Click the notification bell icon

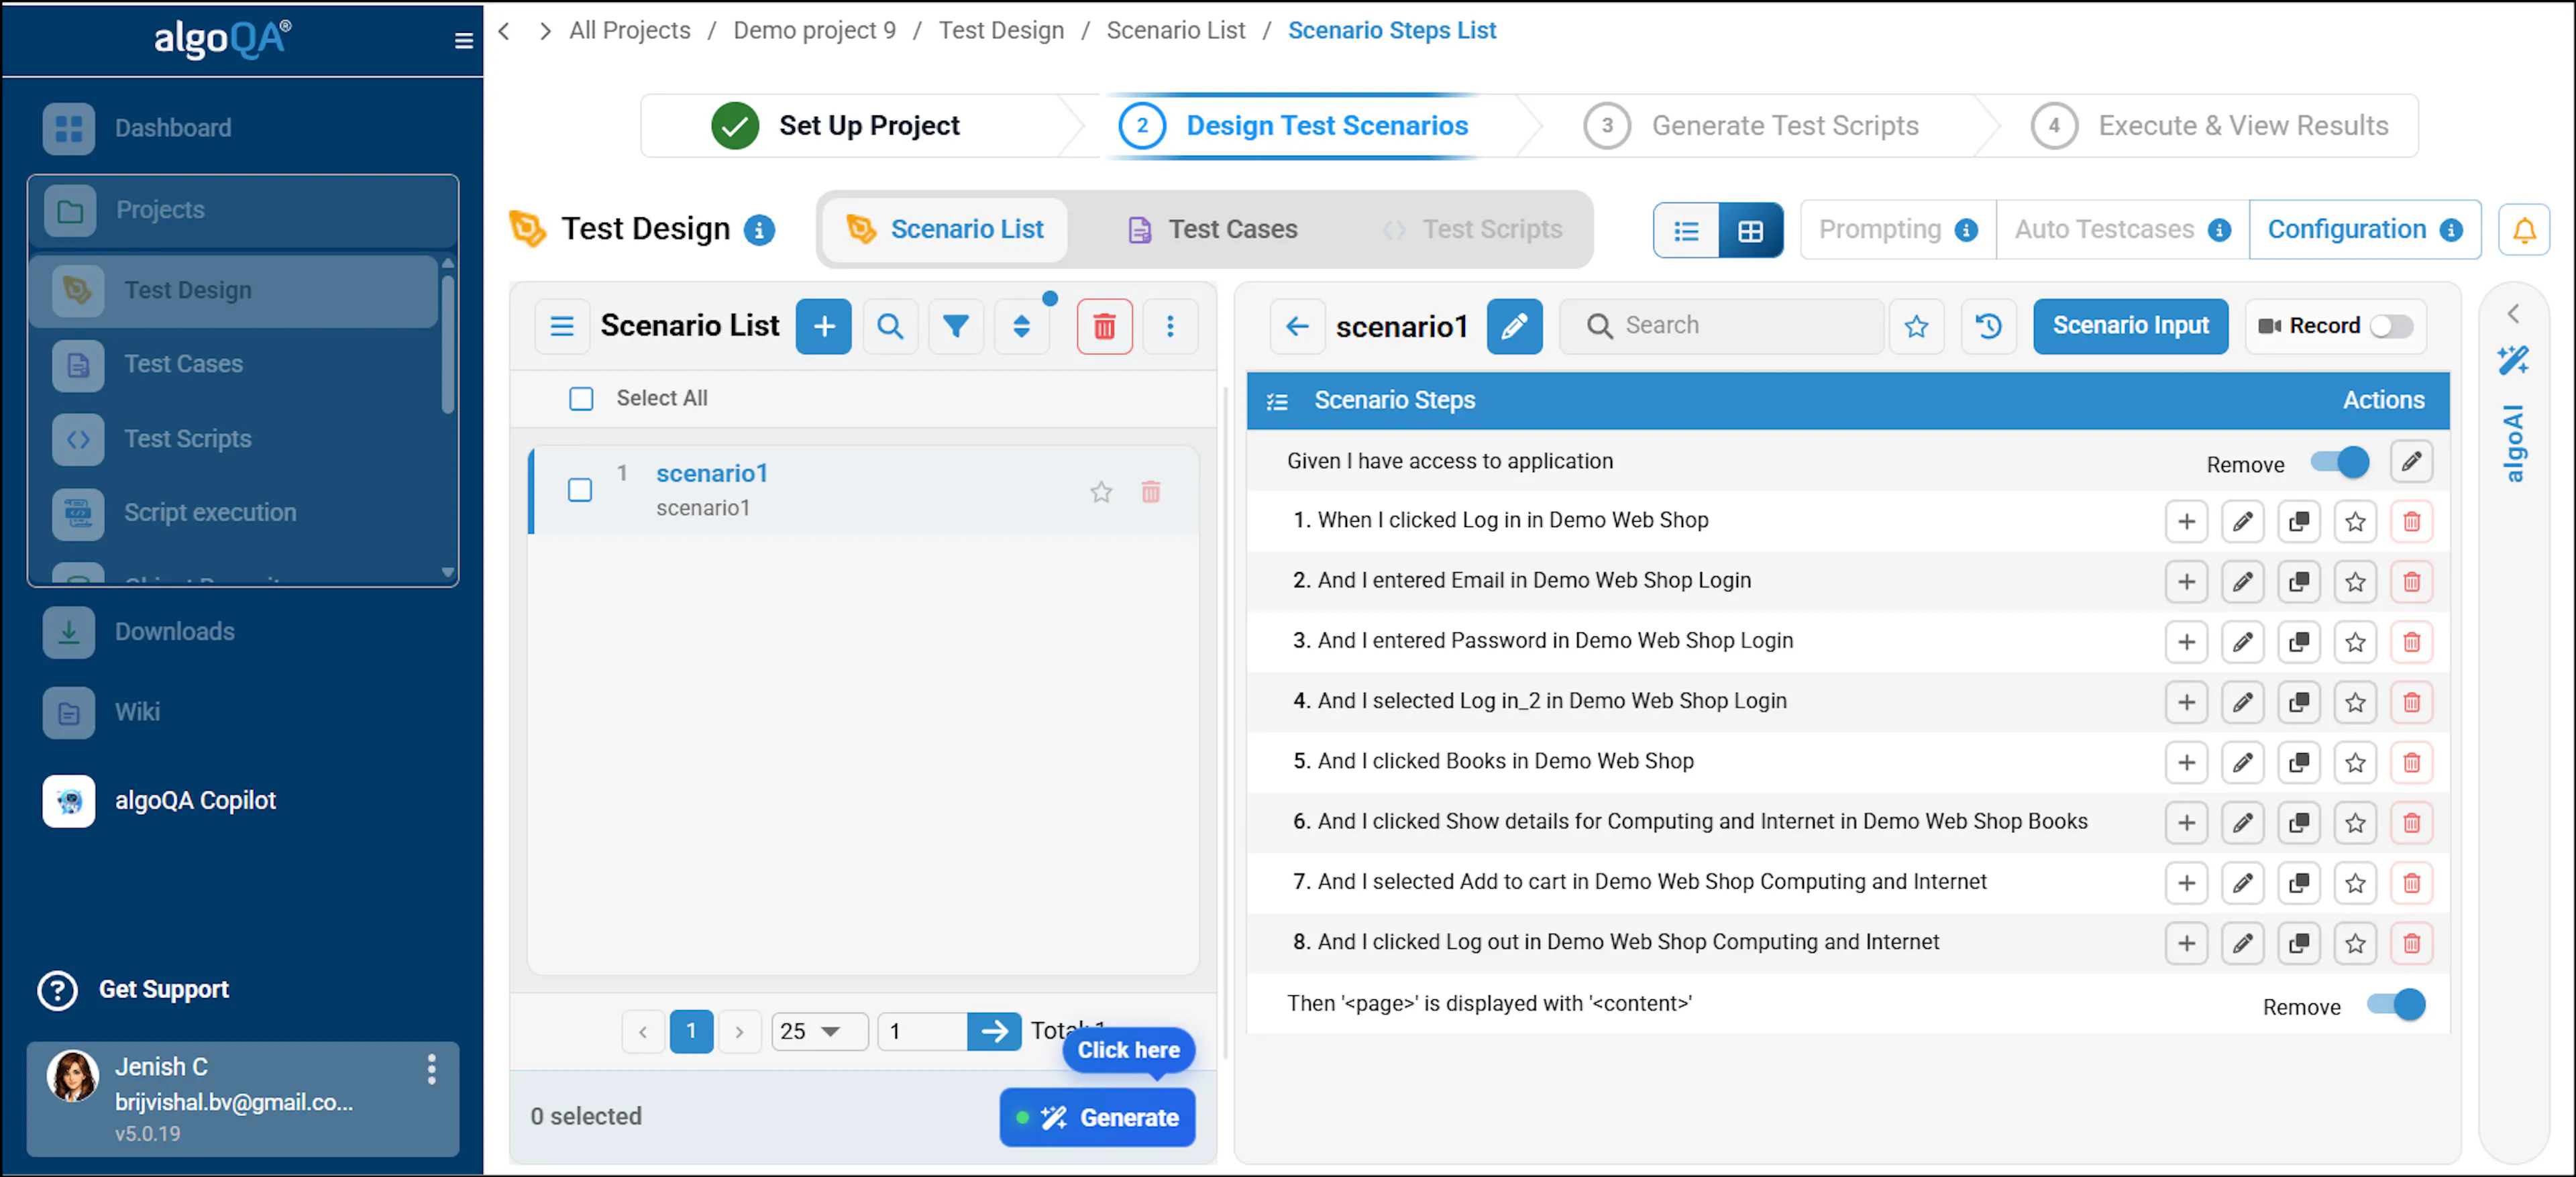pyautogui.click(x=2524, y=230)
